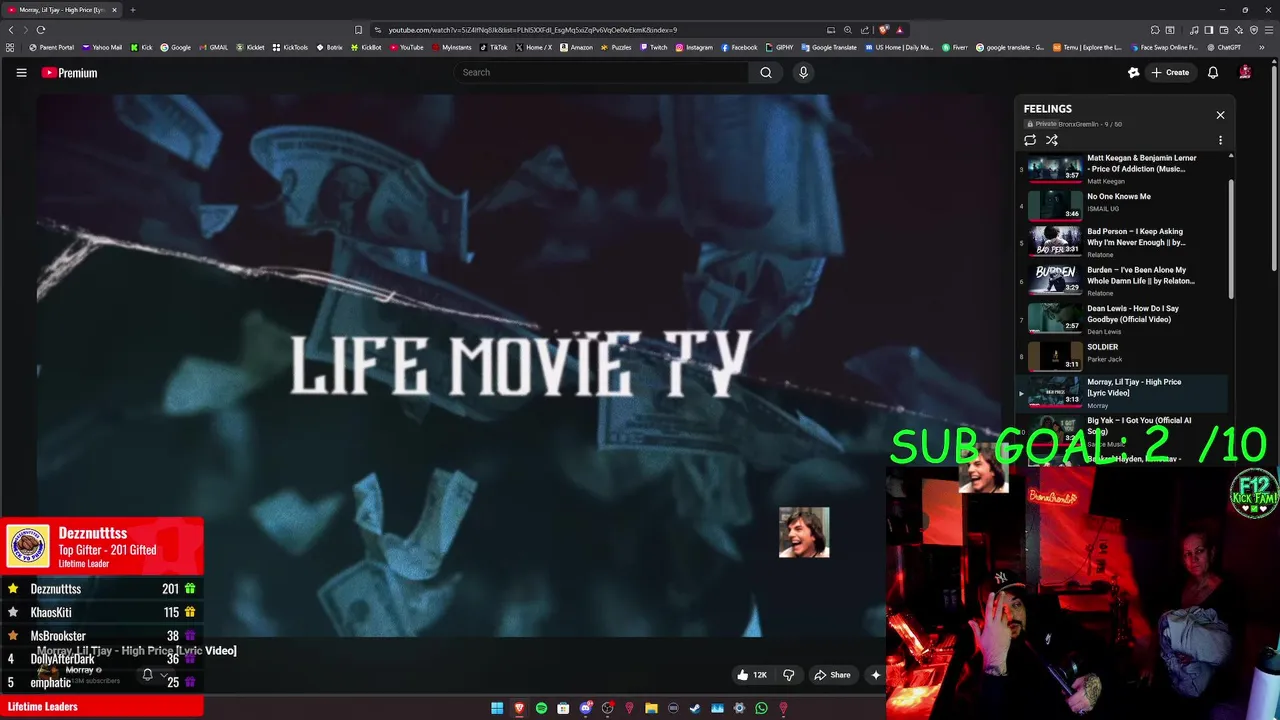Click the YouTube search magnifier button
This screenshot has width=1280, height=720.
766,72
